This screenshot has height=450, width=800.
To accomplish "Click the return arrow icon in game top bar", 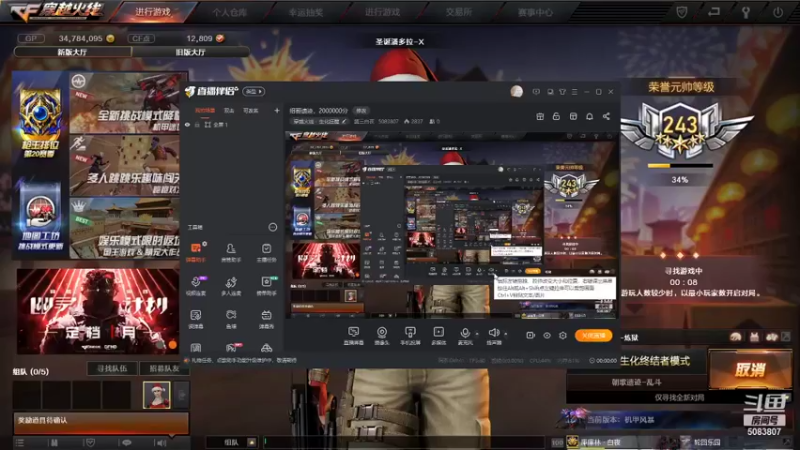I will (x=714, y=12).
